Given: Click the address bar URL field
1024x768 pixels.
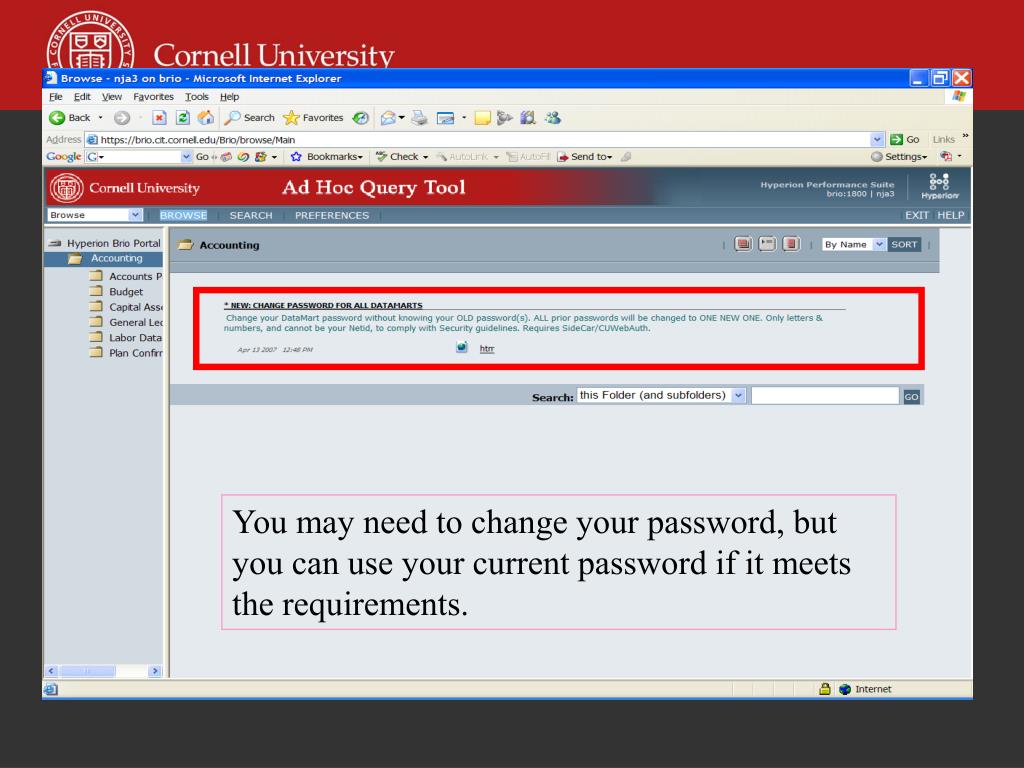Looking at the screenshot, I should pyautogui.click(x=483, y=139).
